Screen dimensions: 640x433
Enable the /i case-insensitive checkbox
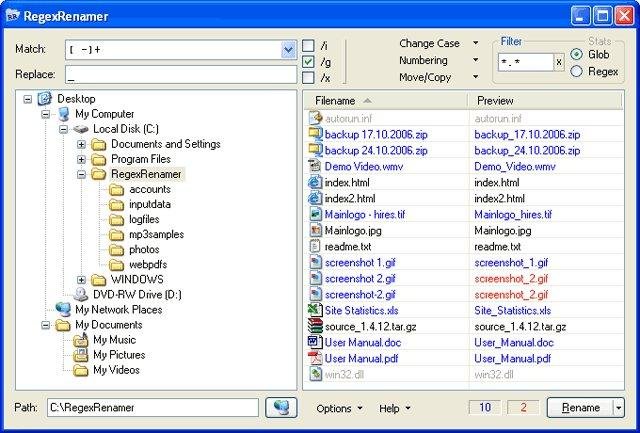pyautogui.click(x=308, y=46)
